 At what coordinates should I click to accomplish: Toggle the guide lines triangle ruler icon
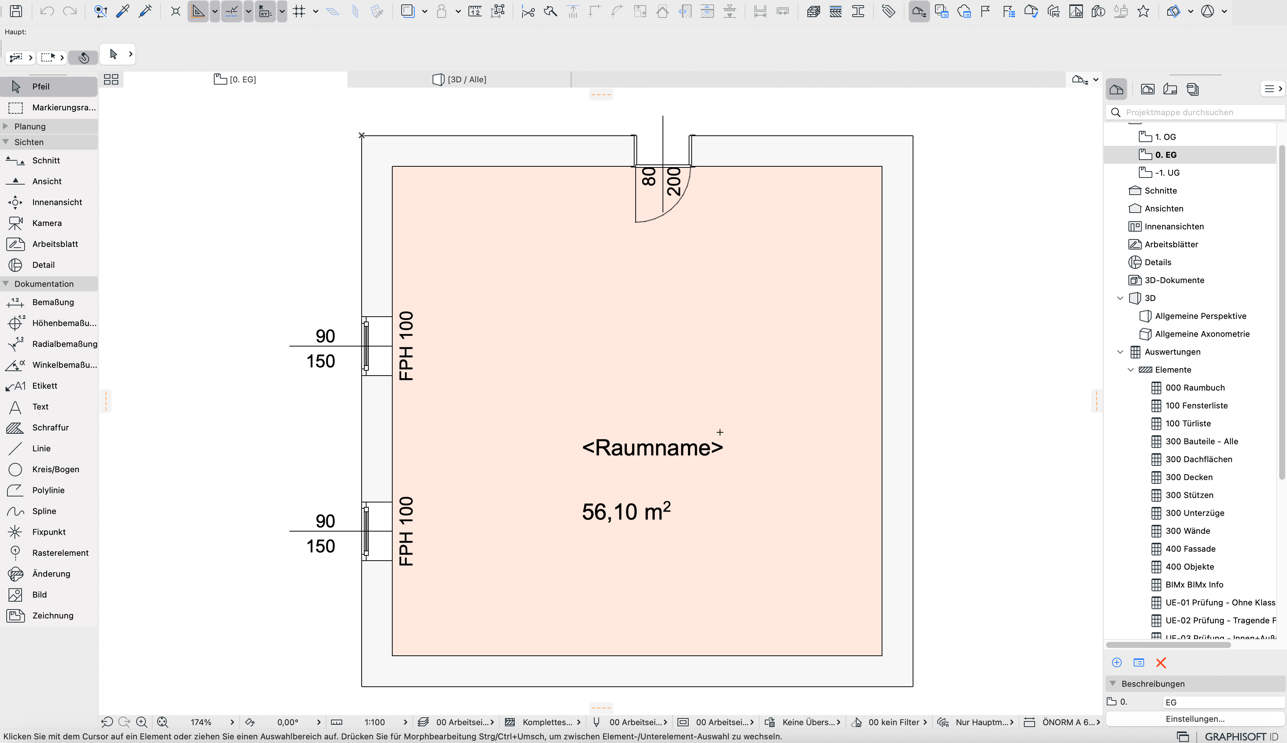pos(199,12)
